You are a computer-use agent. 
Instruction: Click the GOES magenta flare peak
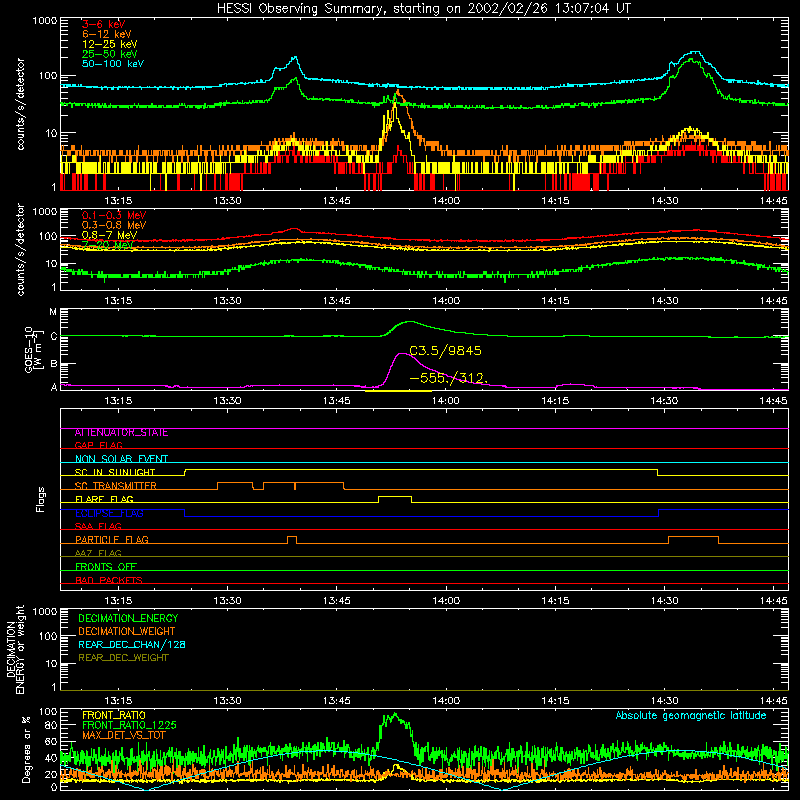pos(403,354)
